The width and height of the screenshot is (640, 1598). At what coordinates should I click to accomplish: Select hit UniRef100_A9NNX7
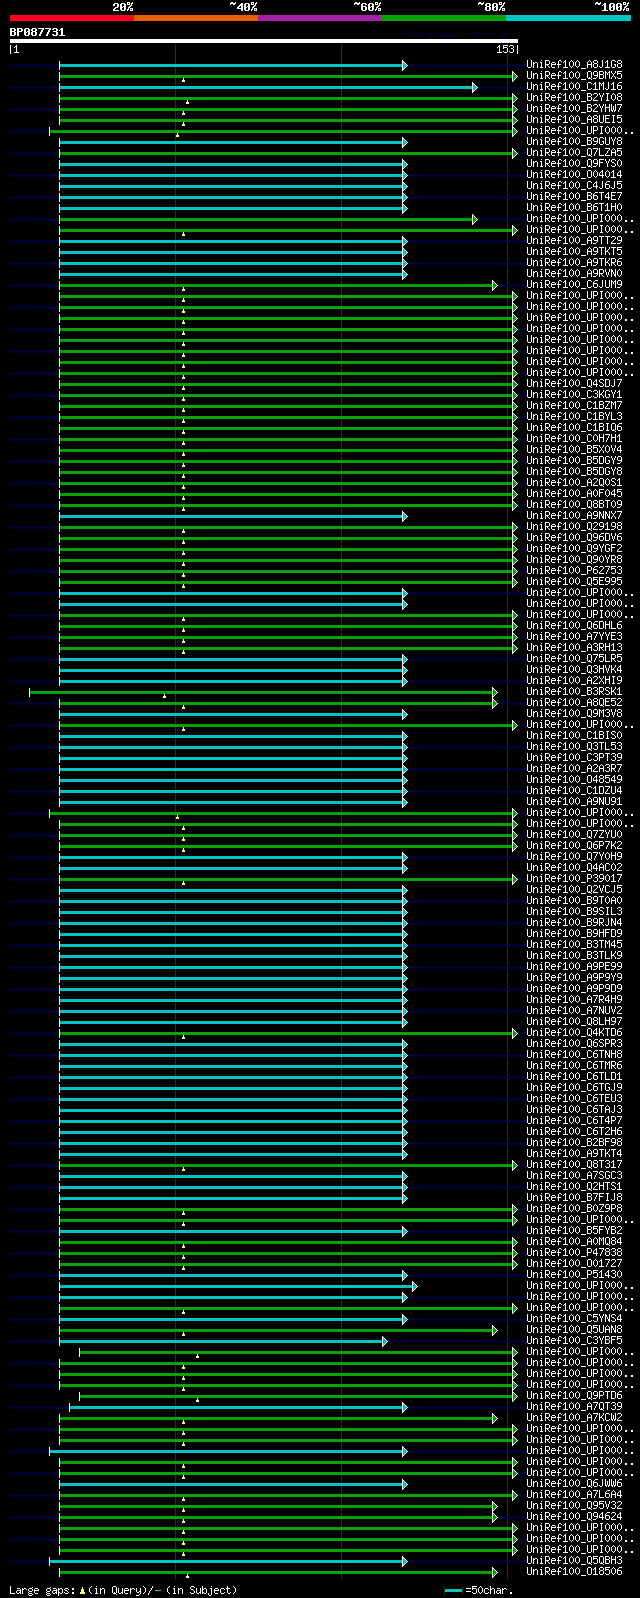click(x=574, y=516)
